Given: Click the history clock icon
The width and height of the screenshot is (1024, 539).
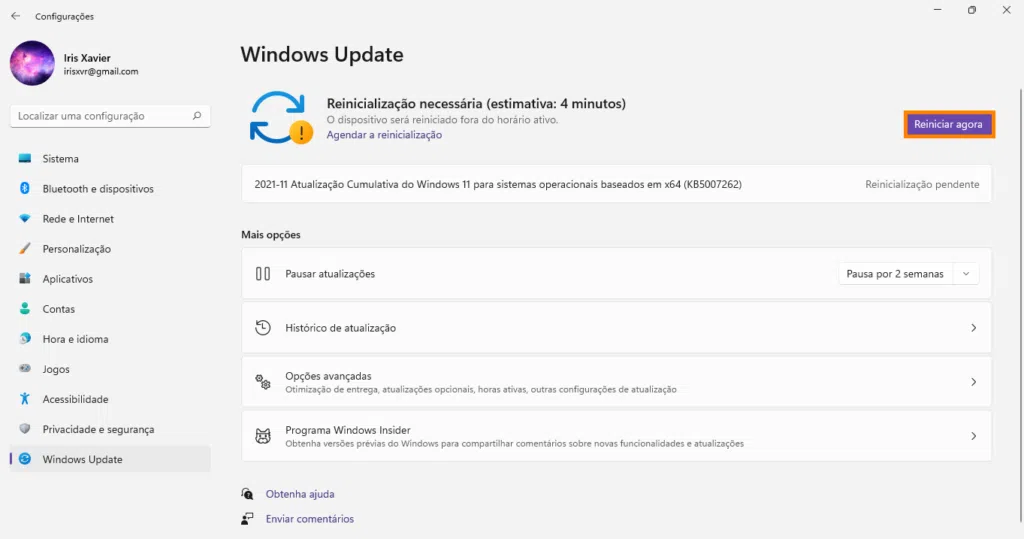Looking at the screenshot, I should coord(263,328).
